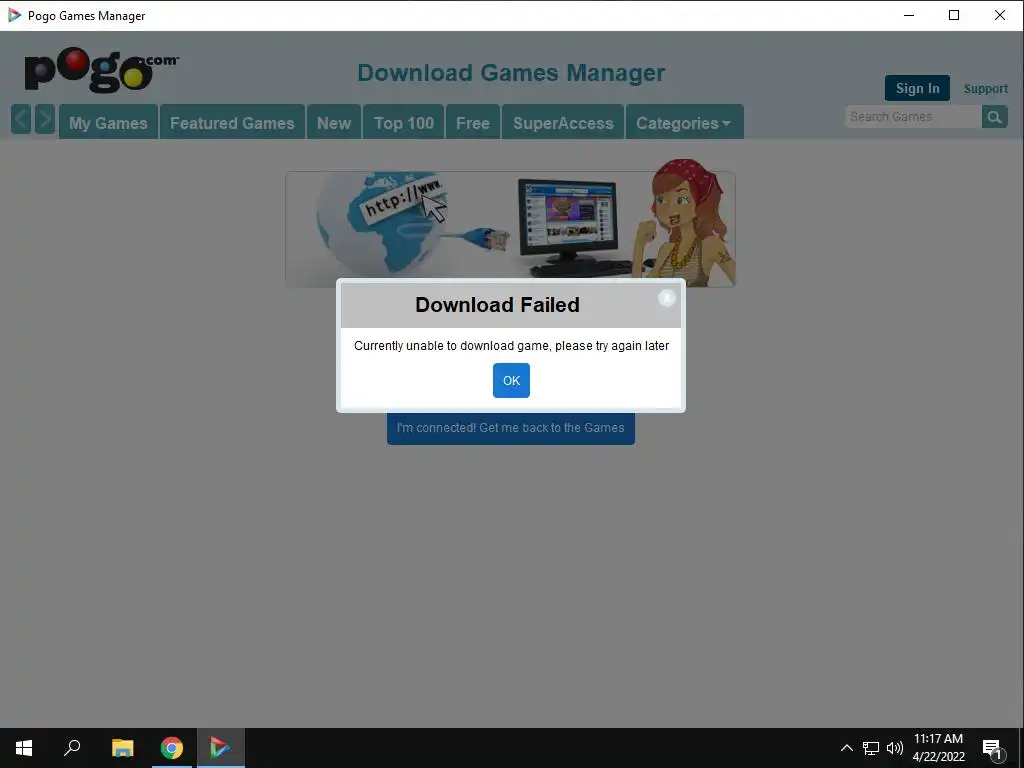1024x768 pixels.
Task: Open Google Chrome from taskbar
Action: (x=172, y=748)
